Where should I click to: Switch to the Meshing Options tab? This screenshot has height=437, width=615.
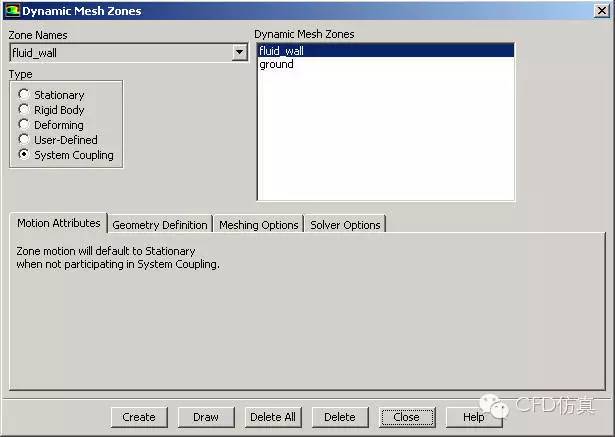(x=258, y=225)
